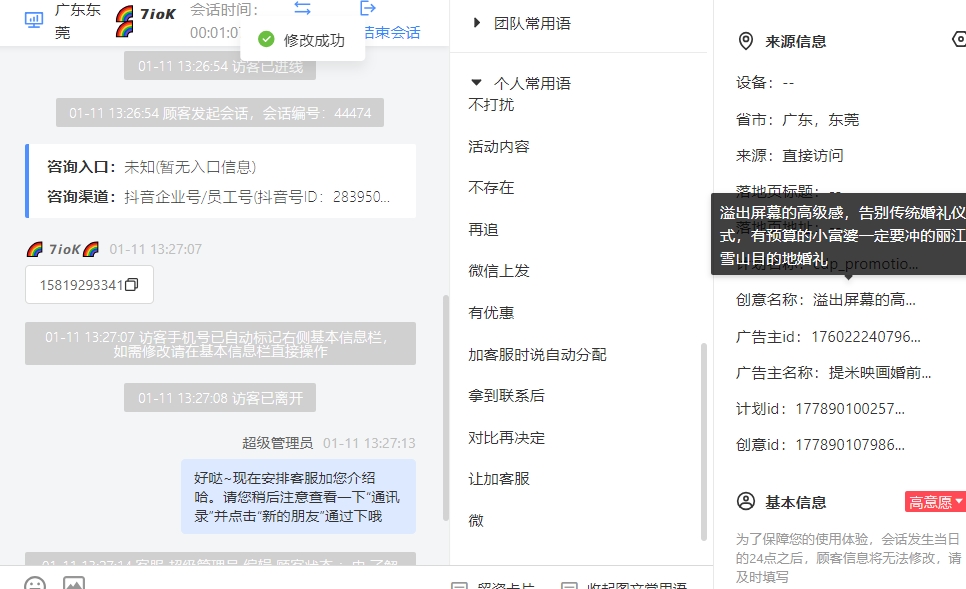Image resolution: width=966 pixels, height=589 pixels.
Task: Click the 超级管理员 sender name
Action: click(x=277, y=443)
